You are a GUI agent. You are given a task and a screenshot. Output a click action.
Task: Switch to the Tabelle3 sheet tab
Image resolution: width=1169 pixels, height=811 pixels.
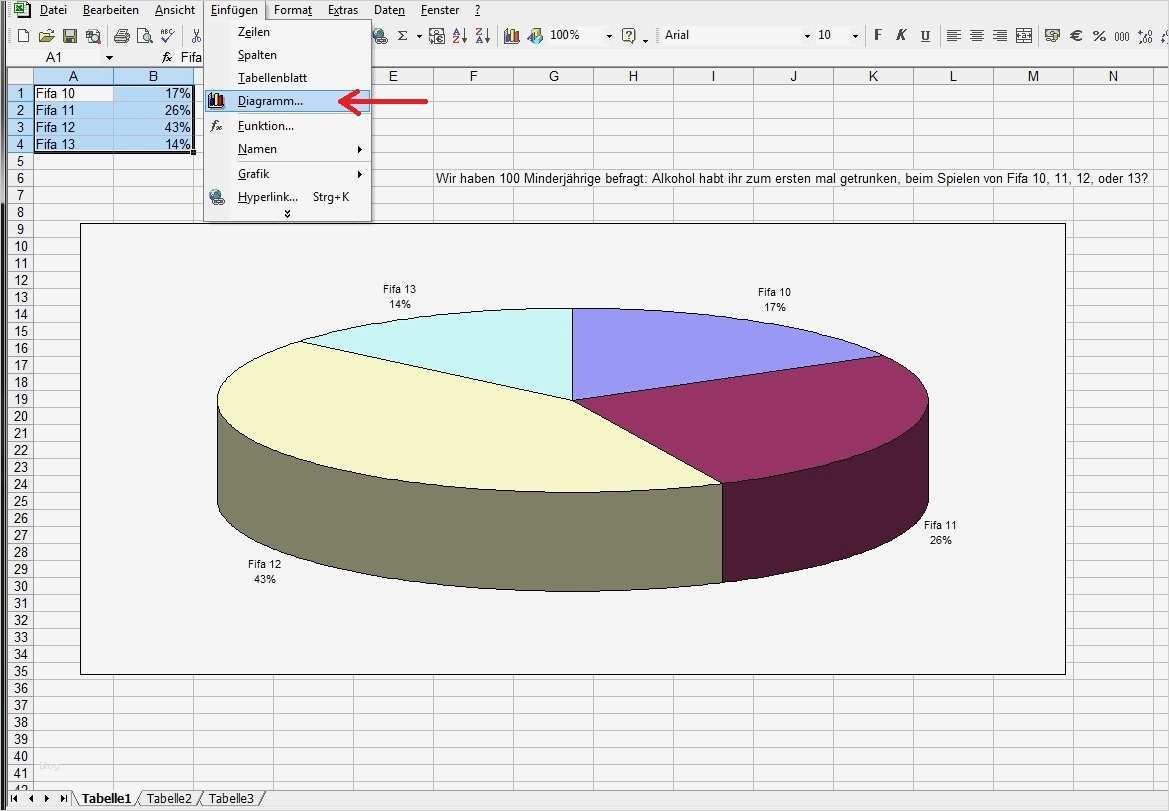click(x=230, y=798)
